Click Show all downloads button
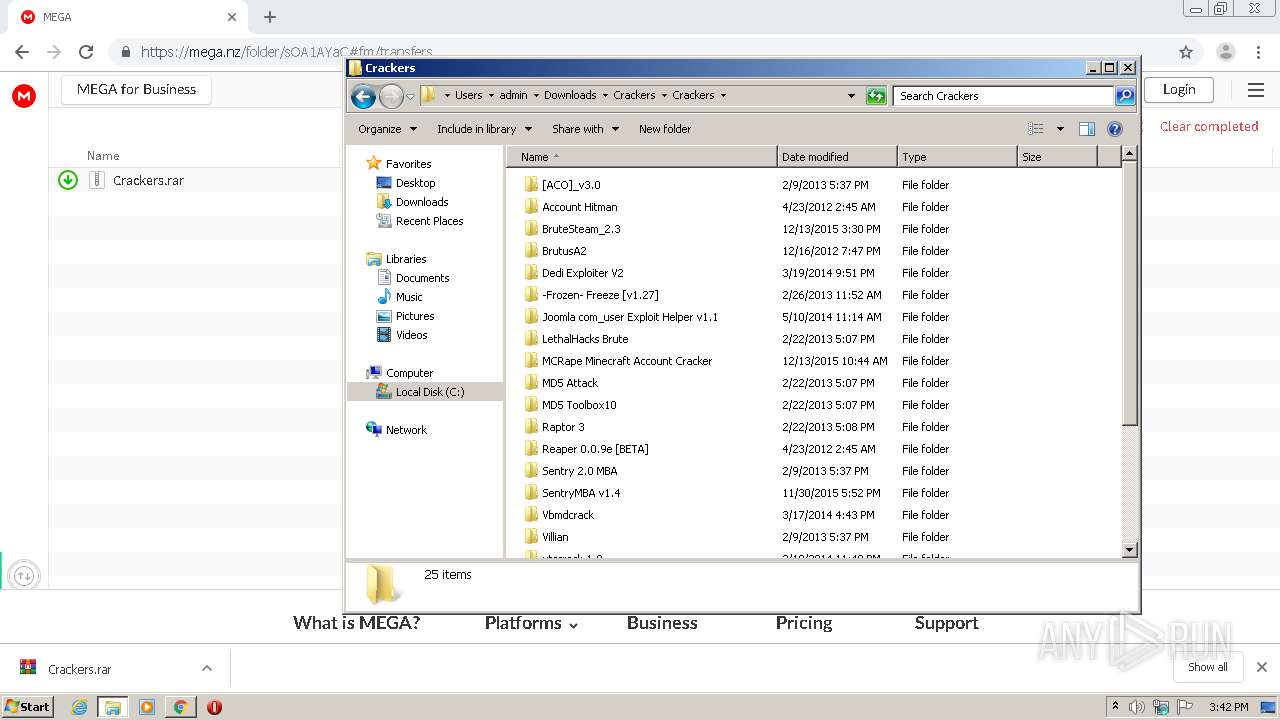Image resolution: width=1280 pixels, height=720 pixels. [1207, 667]
